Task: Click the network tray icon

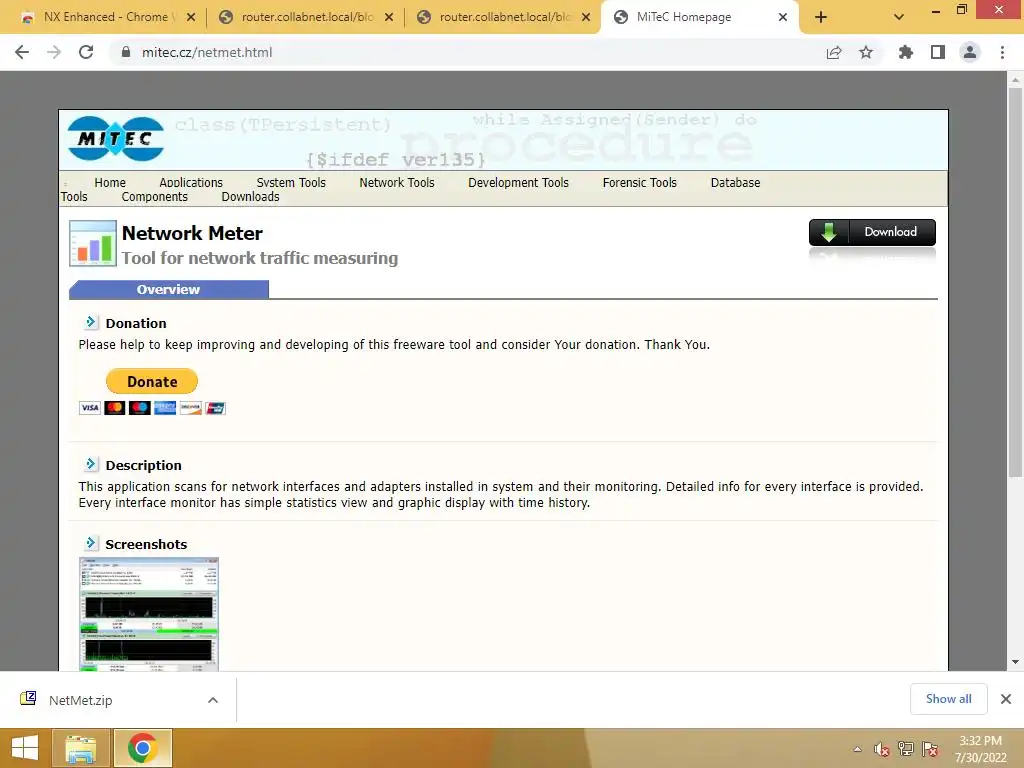Action: point(906,749)
